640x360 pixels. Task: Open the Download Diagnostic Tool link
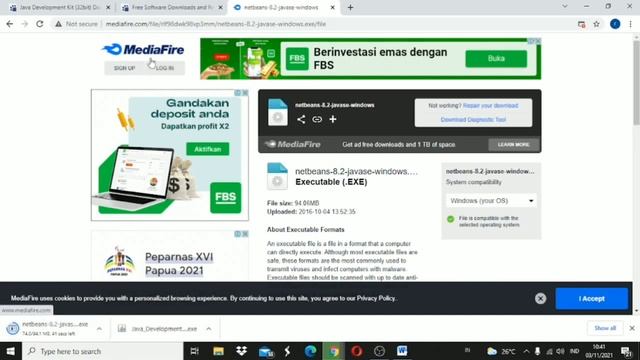click(x=473, y=120)
